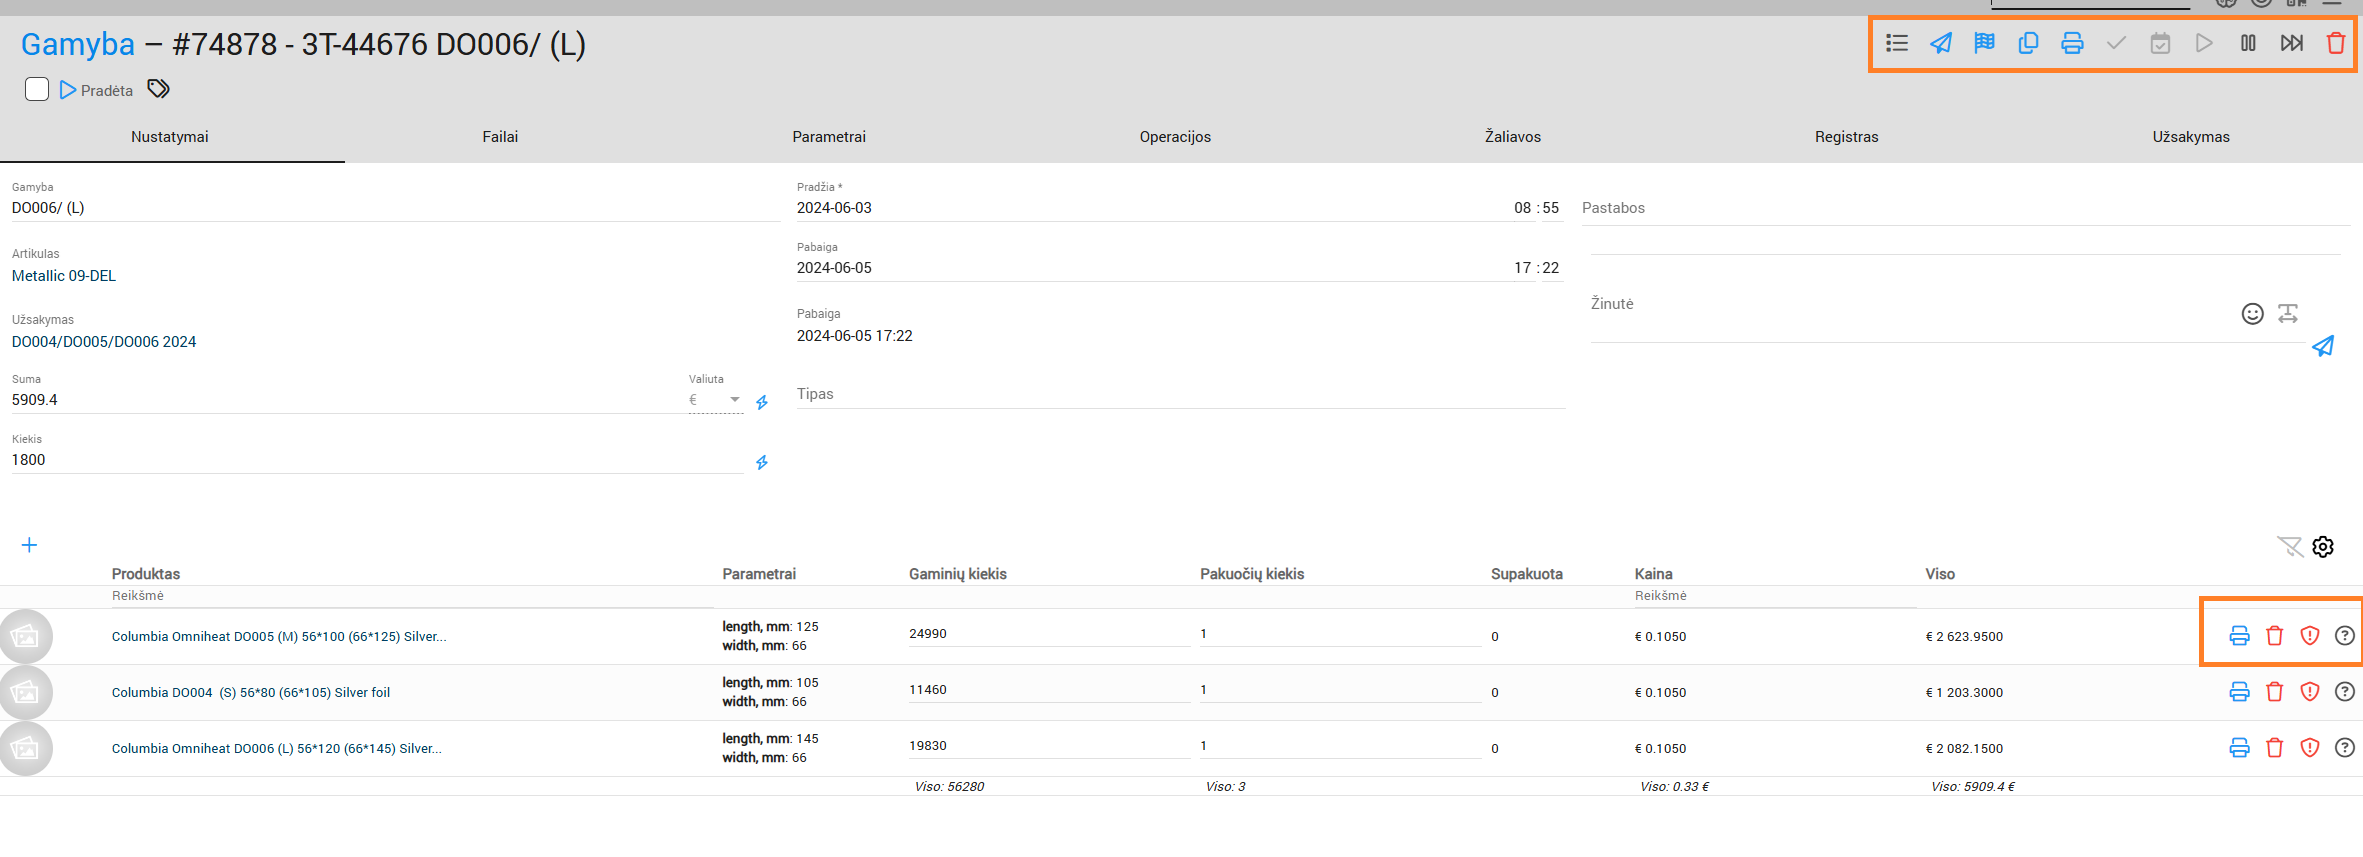Open the Žaliavos tab
Viewport: 2363px width, 857px height.
[x=1512, y=137]
